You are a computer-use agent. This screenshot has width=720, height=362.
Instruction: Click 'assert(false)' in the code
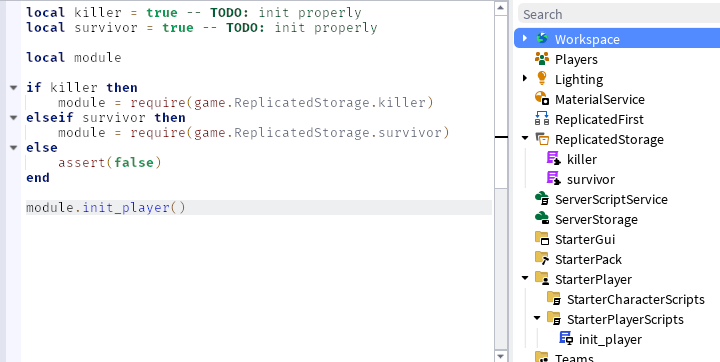(110, 162)
